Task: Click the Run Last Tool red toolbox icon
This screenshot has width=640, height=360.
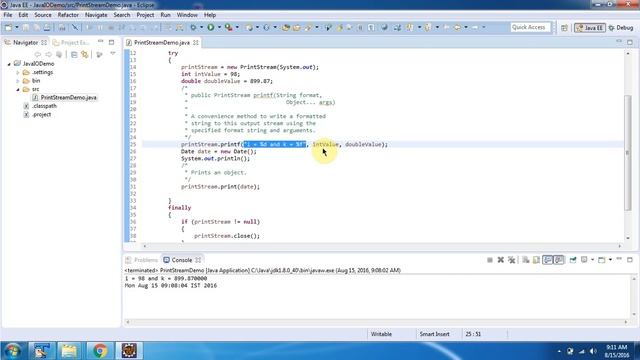Action: pos(229,27)
